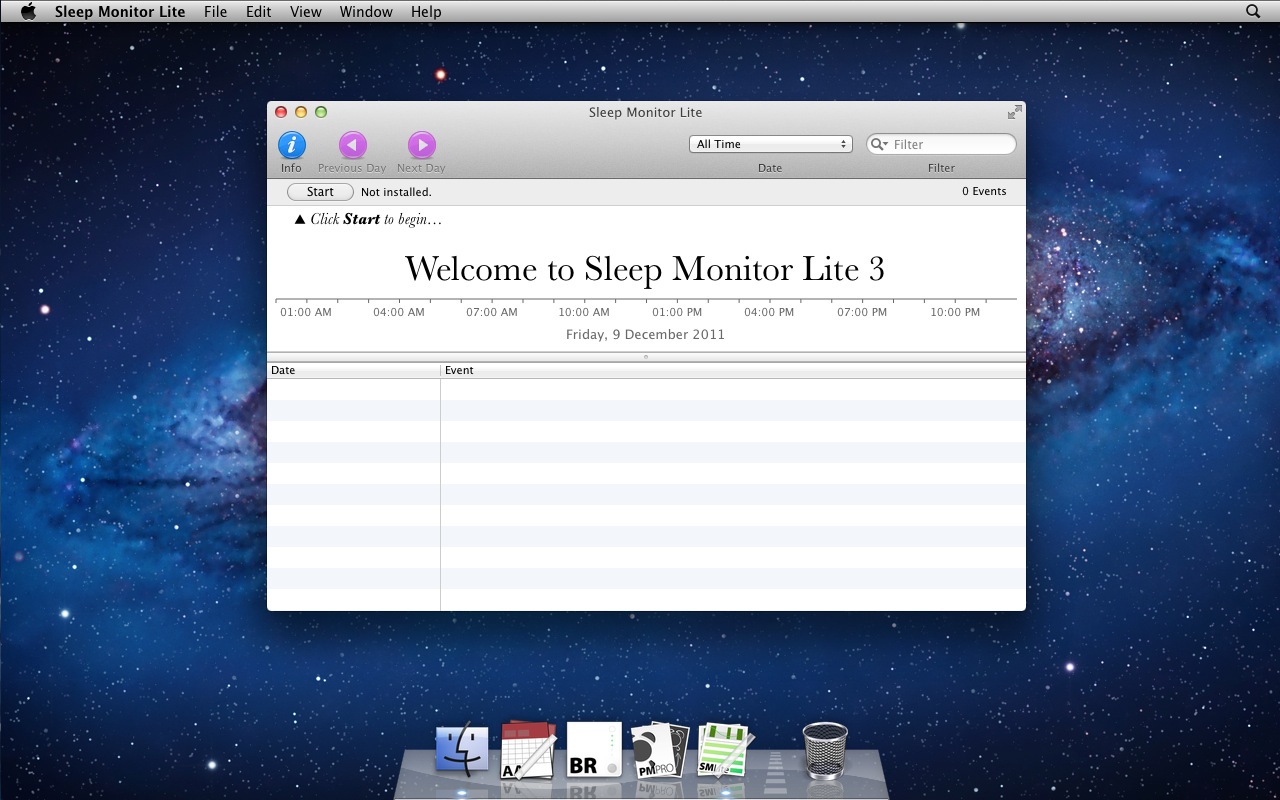The height and width of the screenshot is (800, 1280).
Task: Zoom the window with the green button
Action: pos(321,112)
